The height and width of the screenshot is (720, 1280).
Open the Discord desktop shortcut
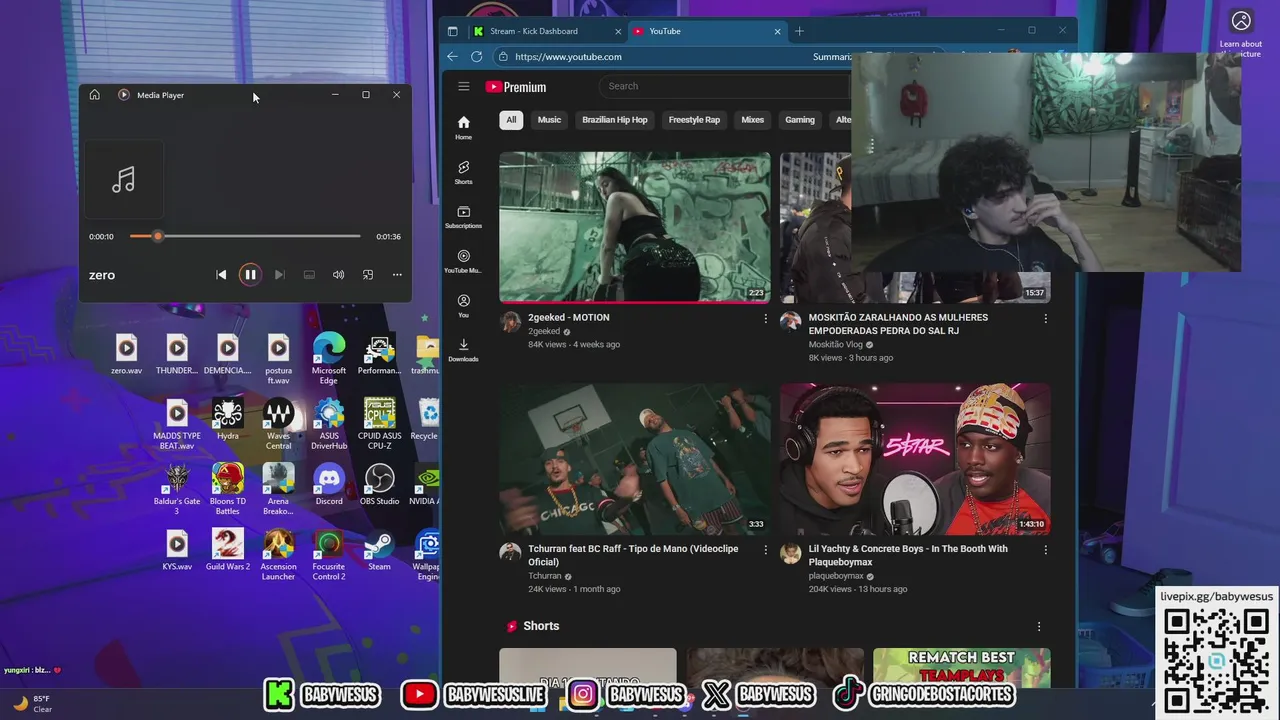(329, 485)
